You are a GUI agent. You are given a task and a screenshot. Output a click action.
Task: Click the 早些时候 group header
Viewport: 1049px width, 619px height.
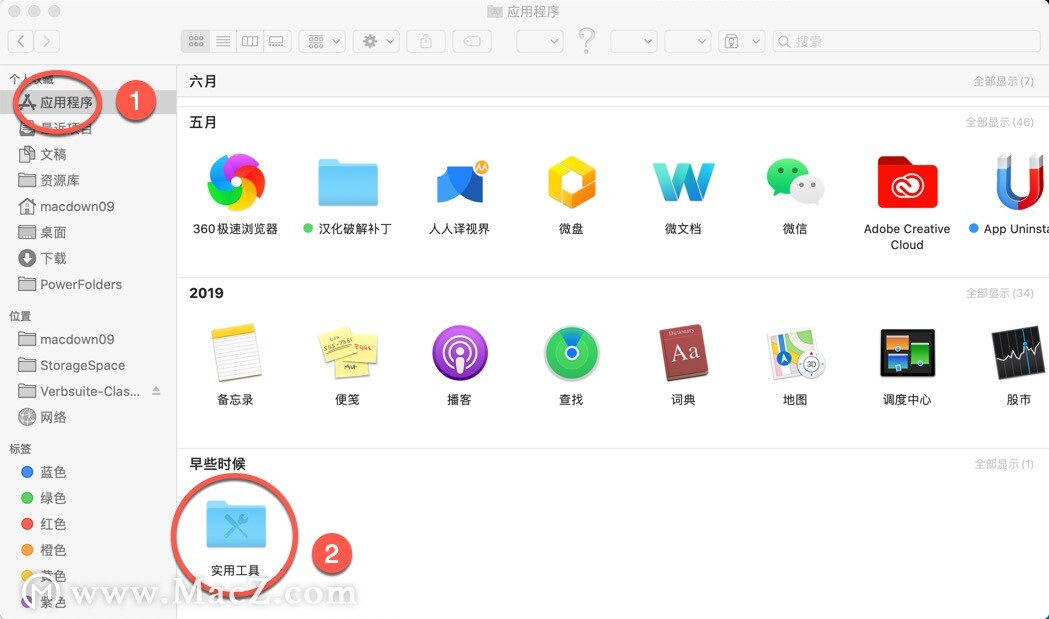click(x=217, y=464)
